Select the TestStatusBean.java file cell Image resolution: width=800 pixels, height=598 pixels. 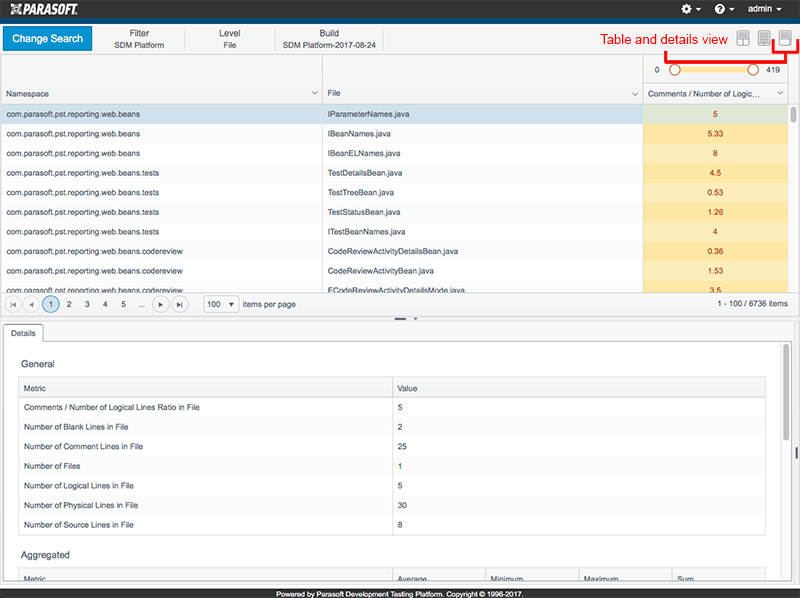483,212
